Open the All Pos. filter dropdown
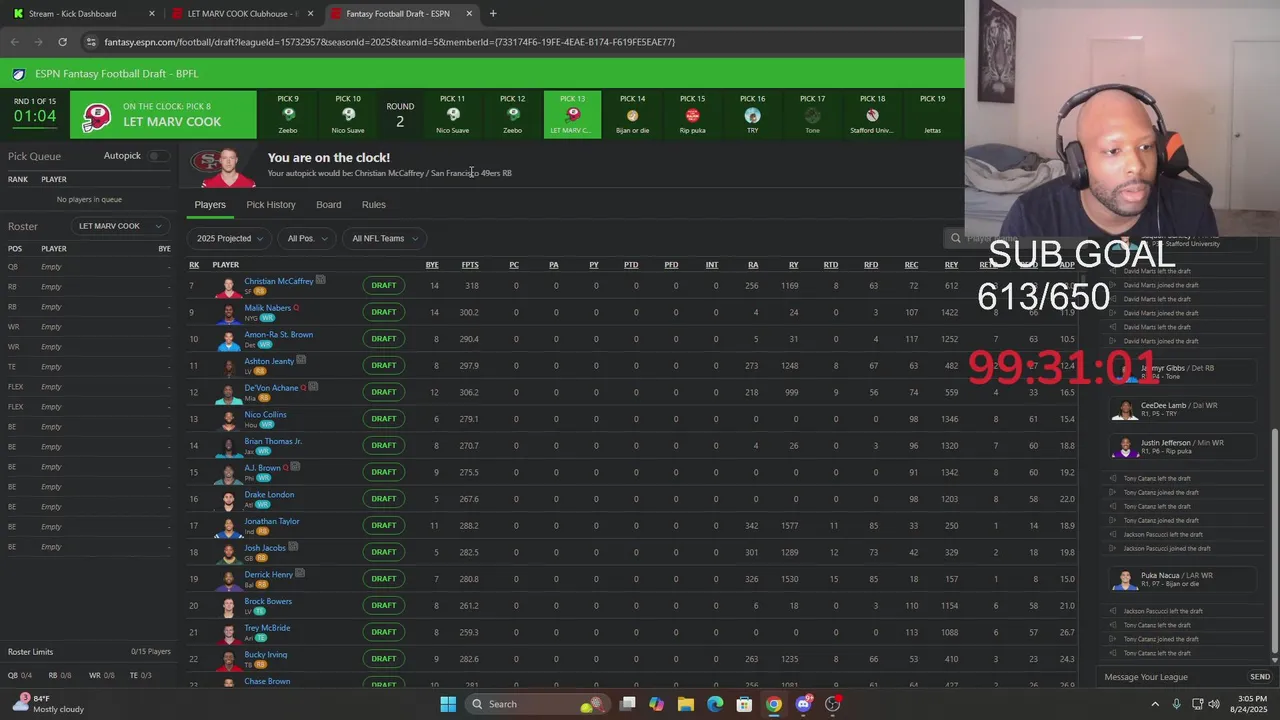The height and width of the screenshot is (720, 1280). point(305,238)
